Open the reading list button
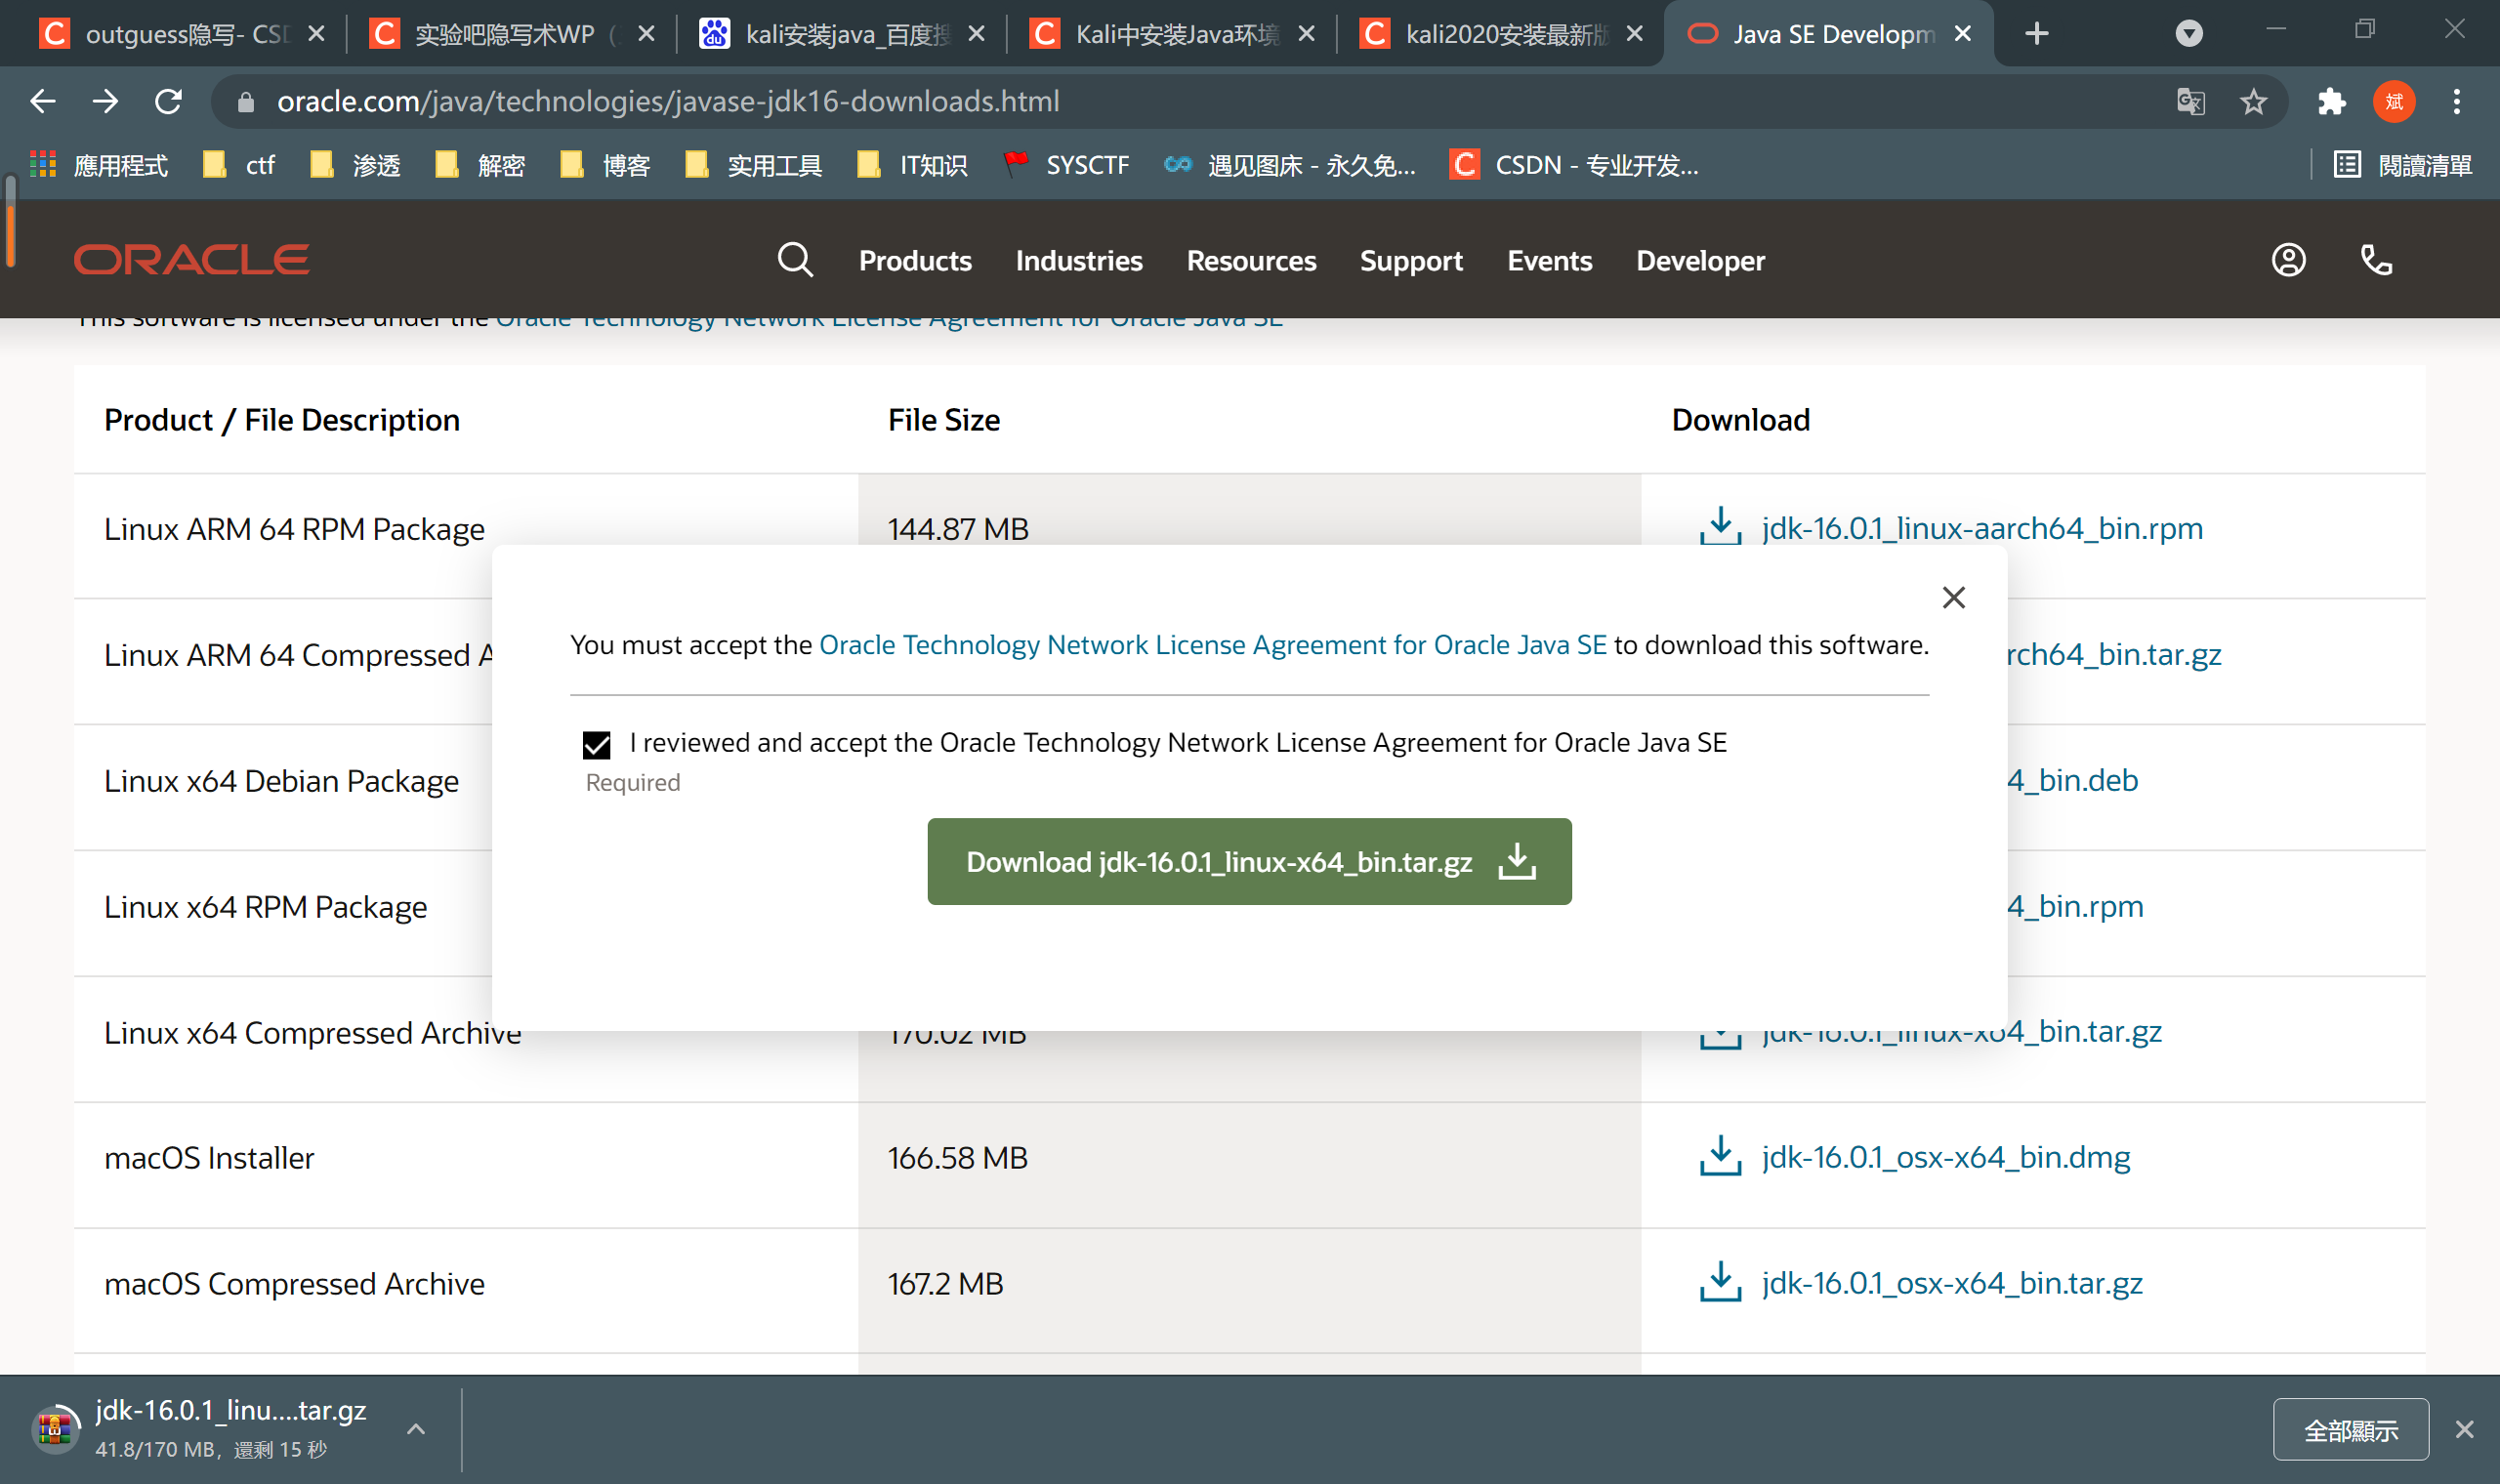The height and width of the screenshot is (1484, 2500). [2402, 165]
